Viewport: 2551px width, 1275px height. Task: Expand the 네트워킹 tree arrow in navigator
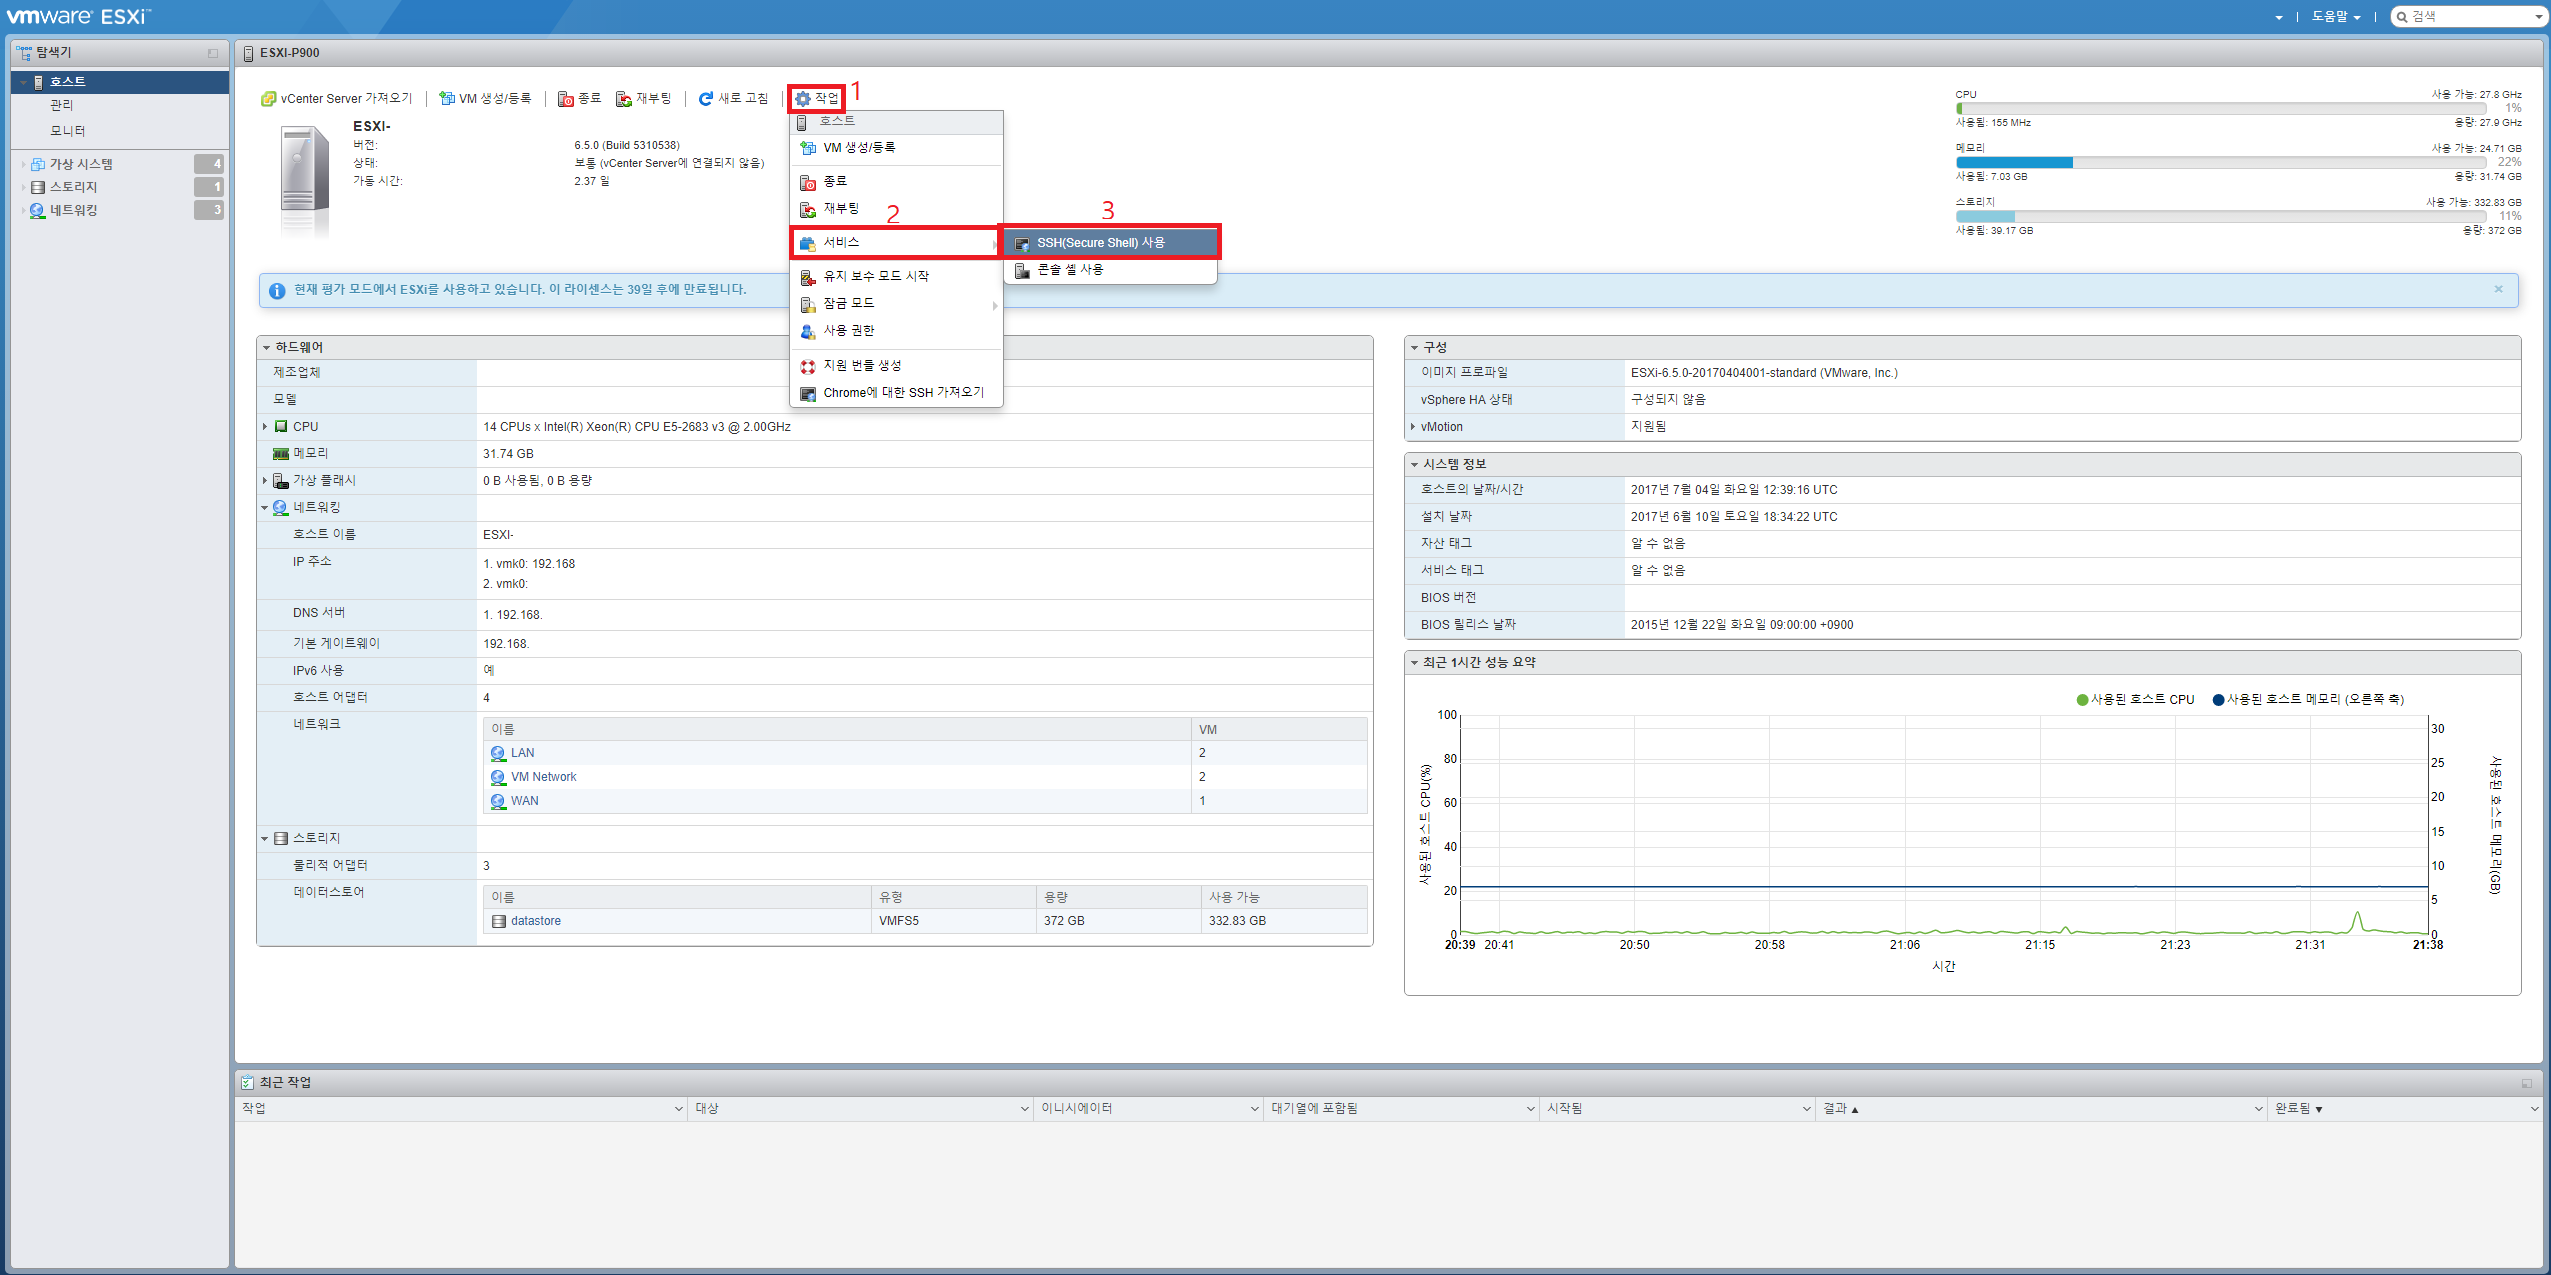[x=23, y=210]
